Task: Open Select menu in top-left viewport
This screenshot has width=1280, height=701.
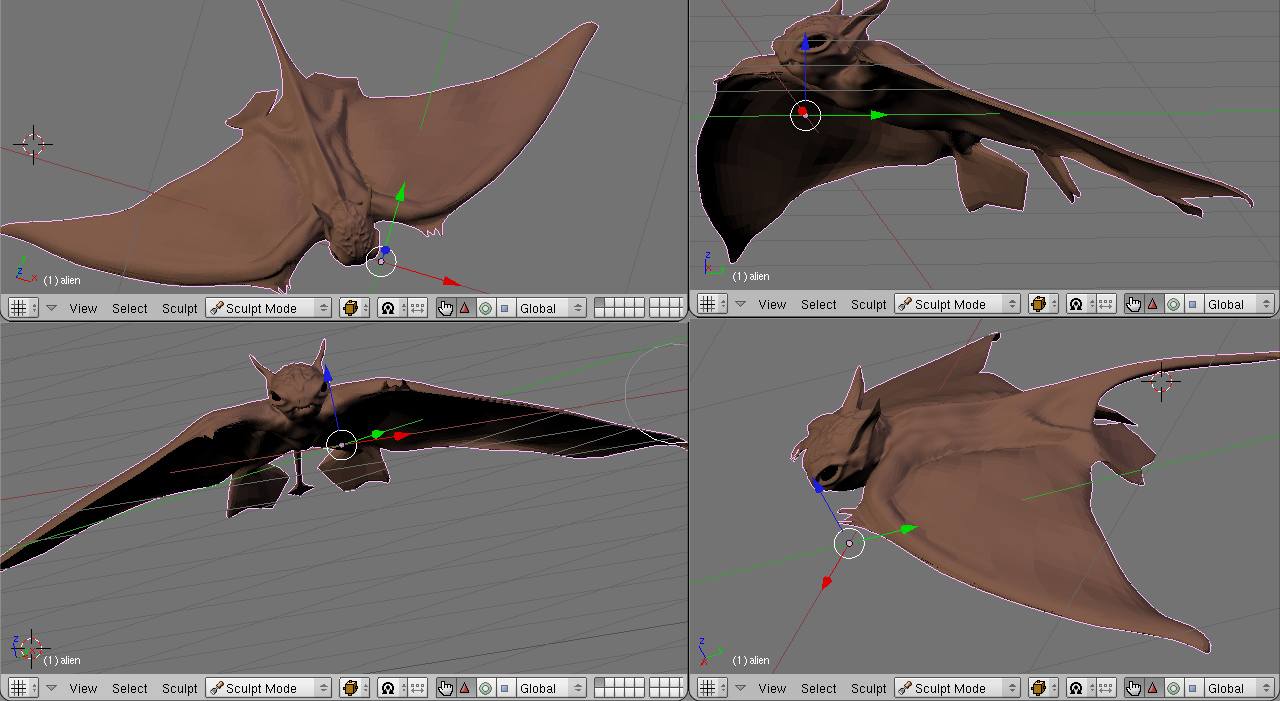Action: click(x=129, y=308)
